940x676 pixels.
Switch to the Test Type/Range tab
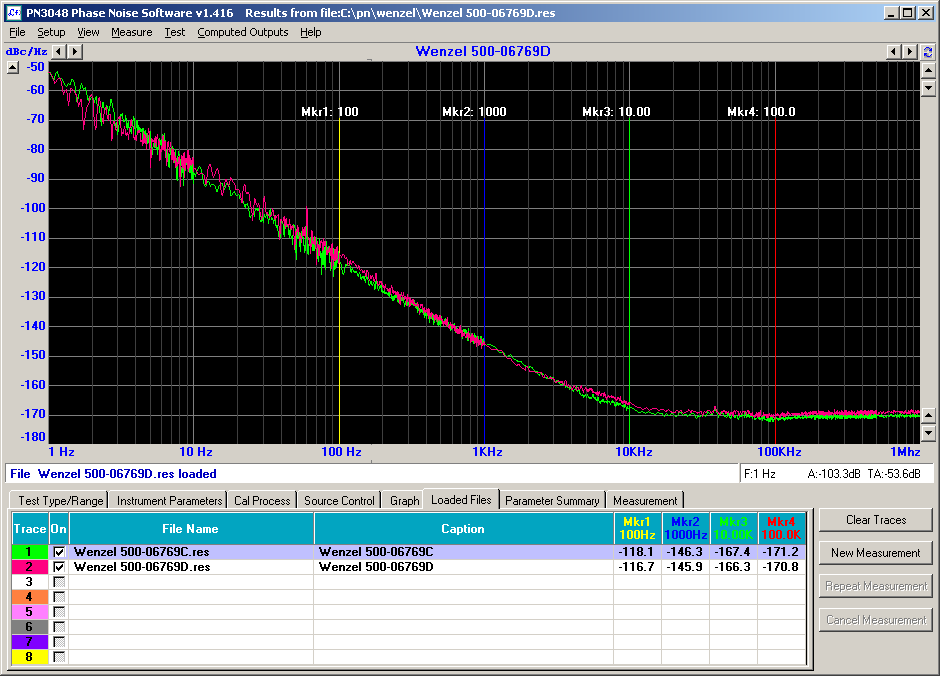point(61,500)
